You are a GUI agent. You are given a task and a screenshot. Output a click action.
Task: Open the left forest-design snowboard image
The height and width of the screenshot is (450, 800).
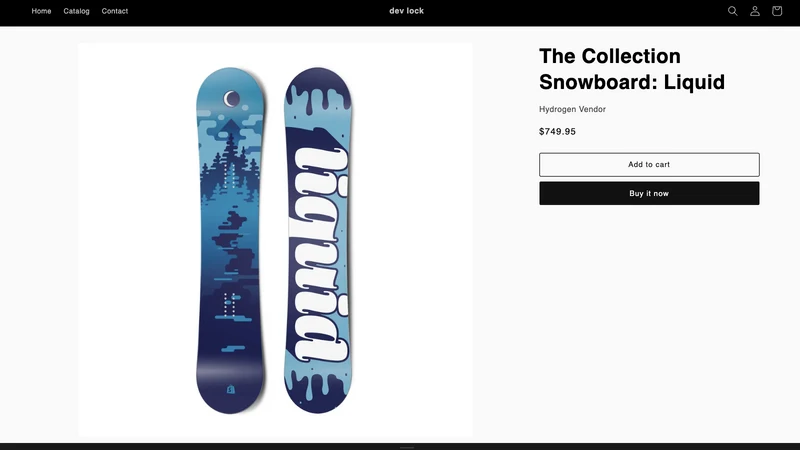pos(231,240)
